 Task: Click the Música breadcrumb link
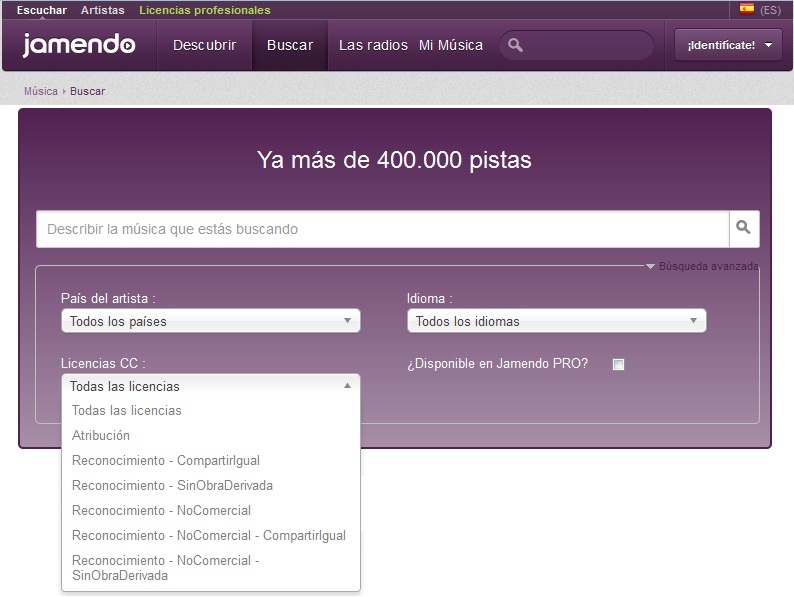click(x=41, y=91)
